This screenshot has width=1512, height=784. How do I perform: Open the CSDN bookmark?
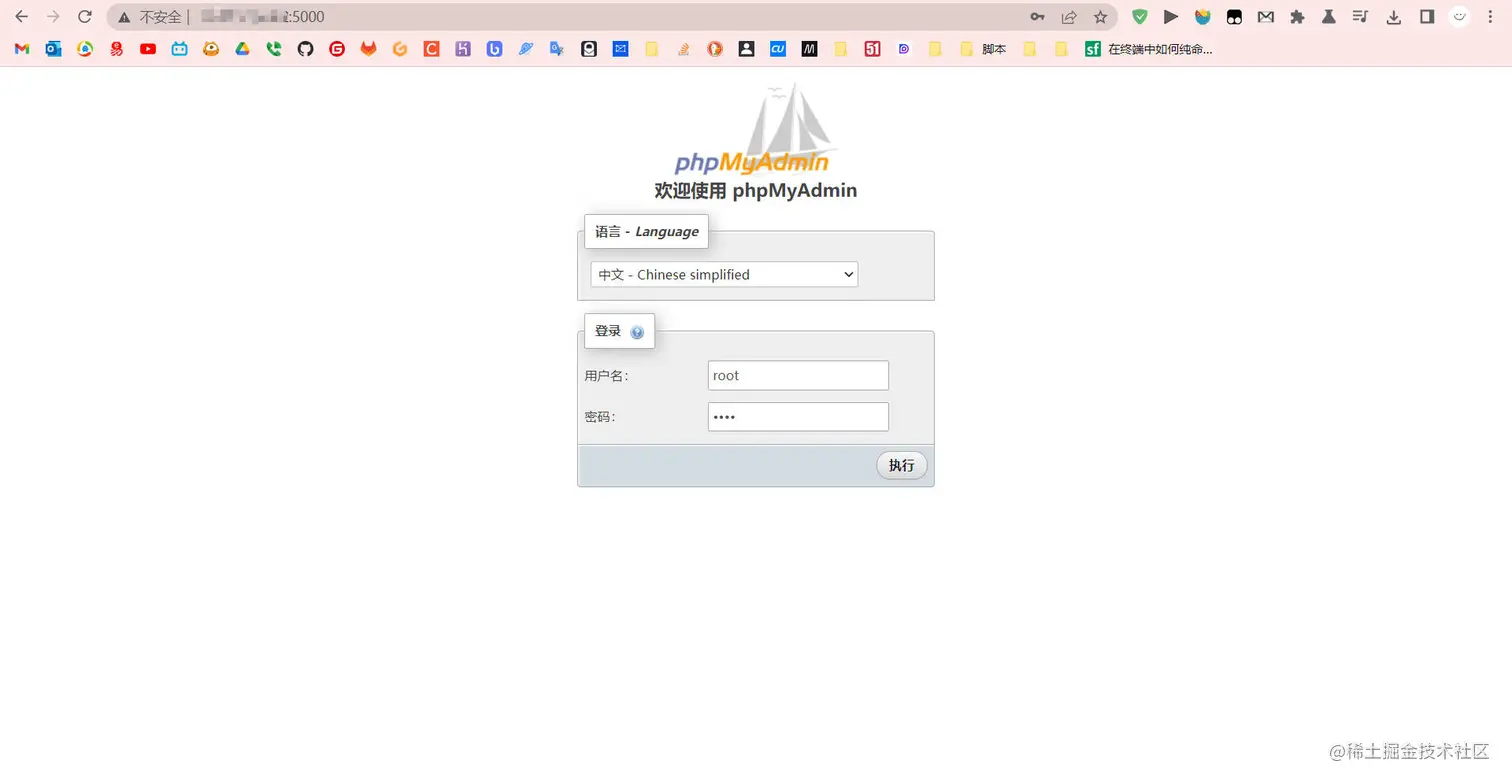coord(432,48)
